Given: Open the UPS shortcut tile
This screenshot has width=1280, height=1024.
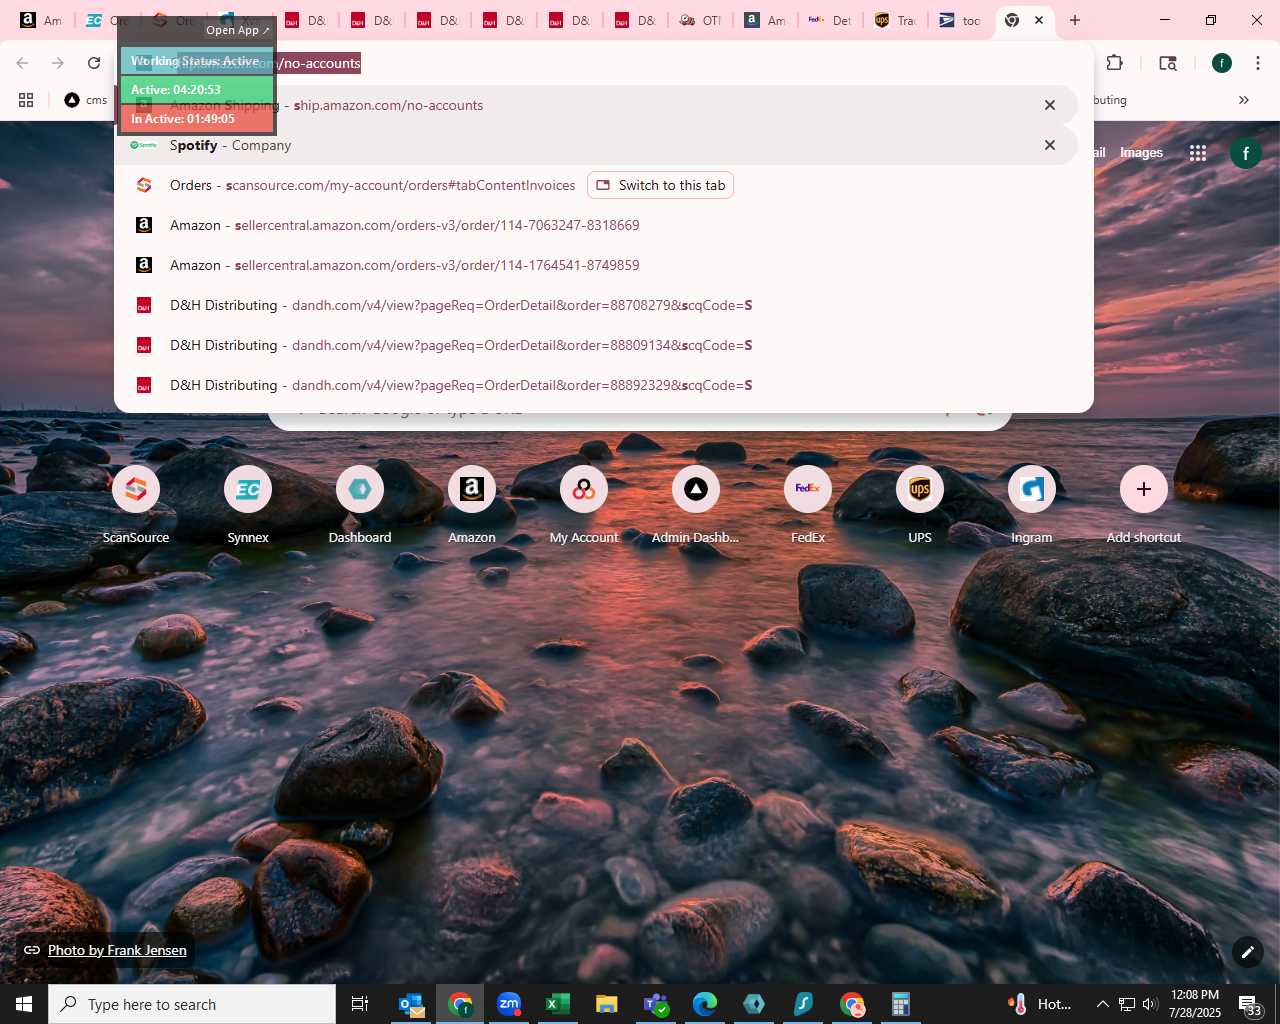Looking at the screenshot, I should tap(920, 505).
